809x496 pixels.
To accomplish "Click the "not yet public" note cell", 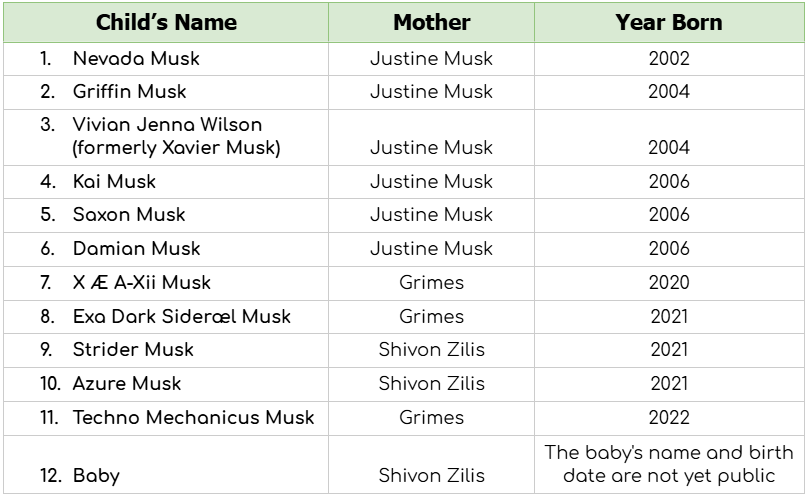I will (x=668, y=465).
